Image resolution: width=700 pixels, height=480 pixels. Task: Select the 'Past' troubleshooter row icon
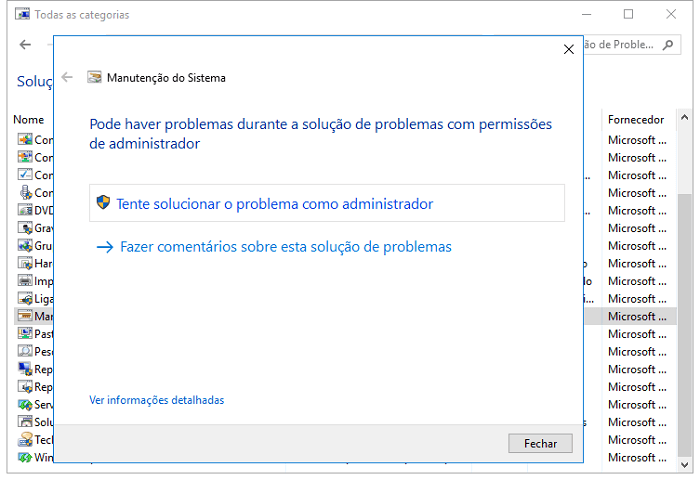coord(25,334)
